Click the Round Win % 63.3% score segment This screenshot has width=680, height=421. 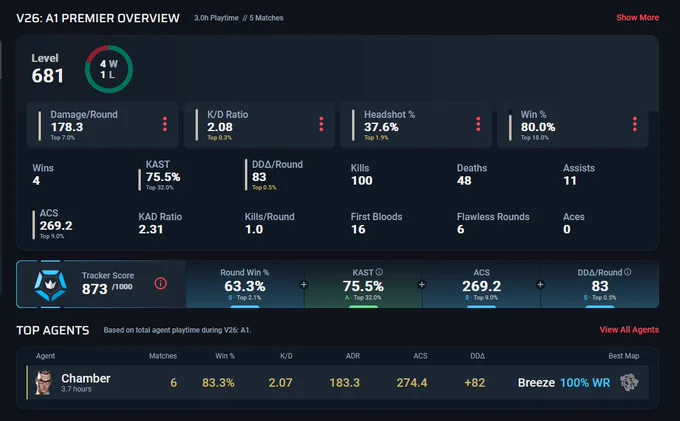click(245, 284)
